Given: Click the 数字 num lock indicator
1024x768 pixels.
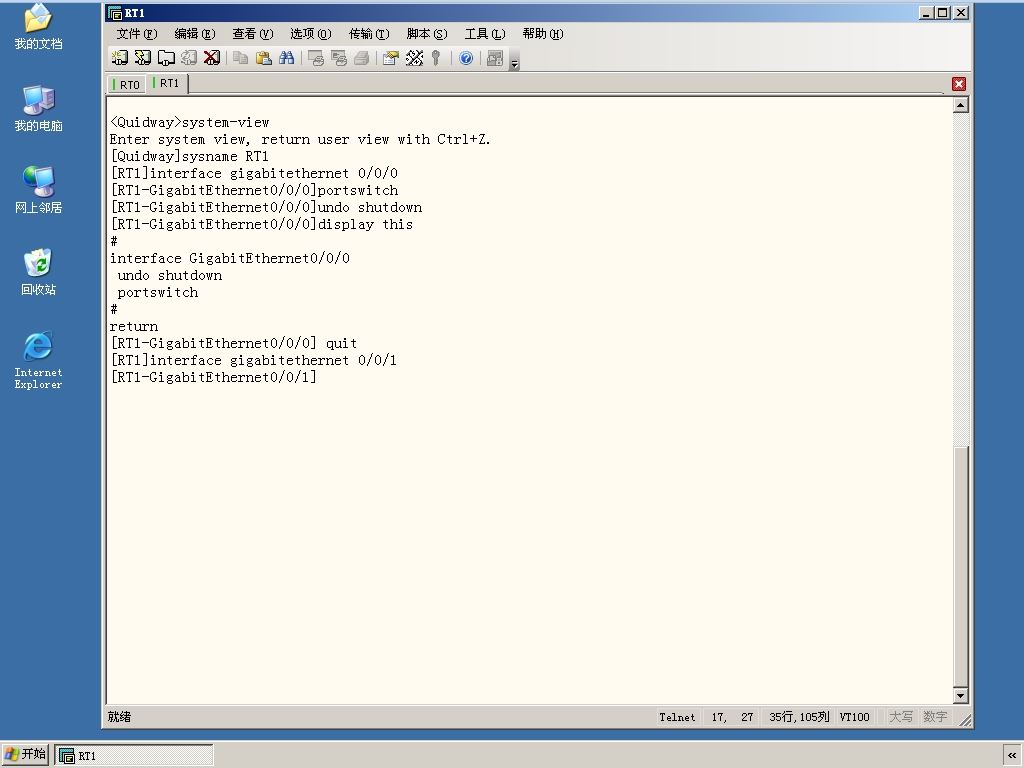Looking at the screenshot, I should (x=935, y=717).
